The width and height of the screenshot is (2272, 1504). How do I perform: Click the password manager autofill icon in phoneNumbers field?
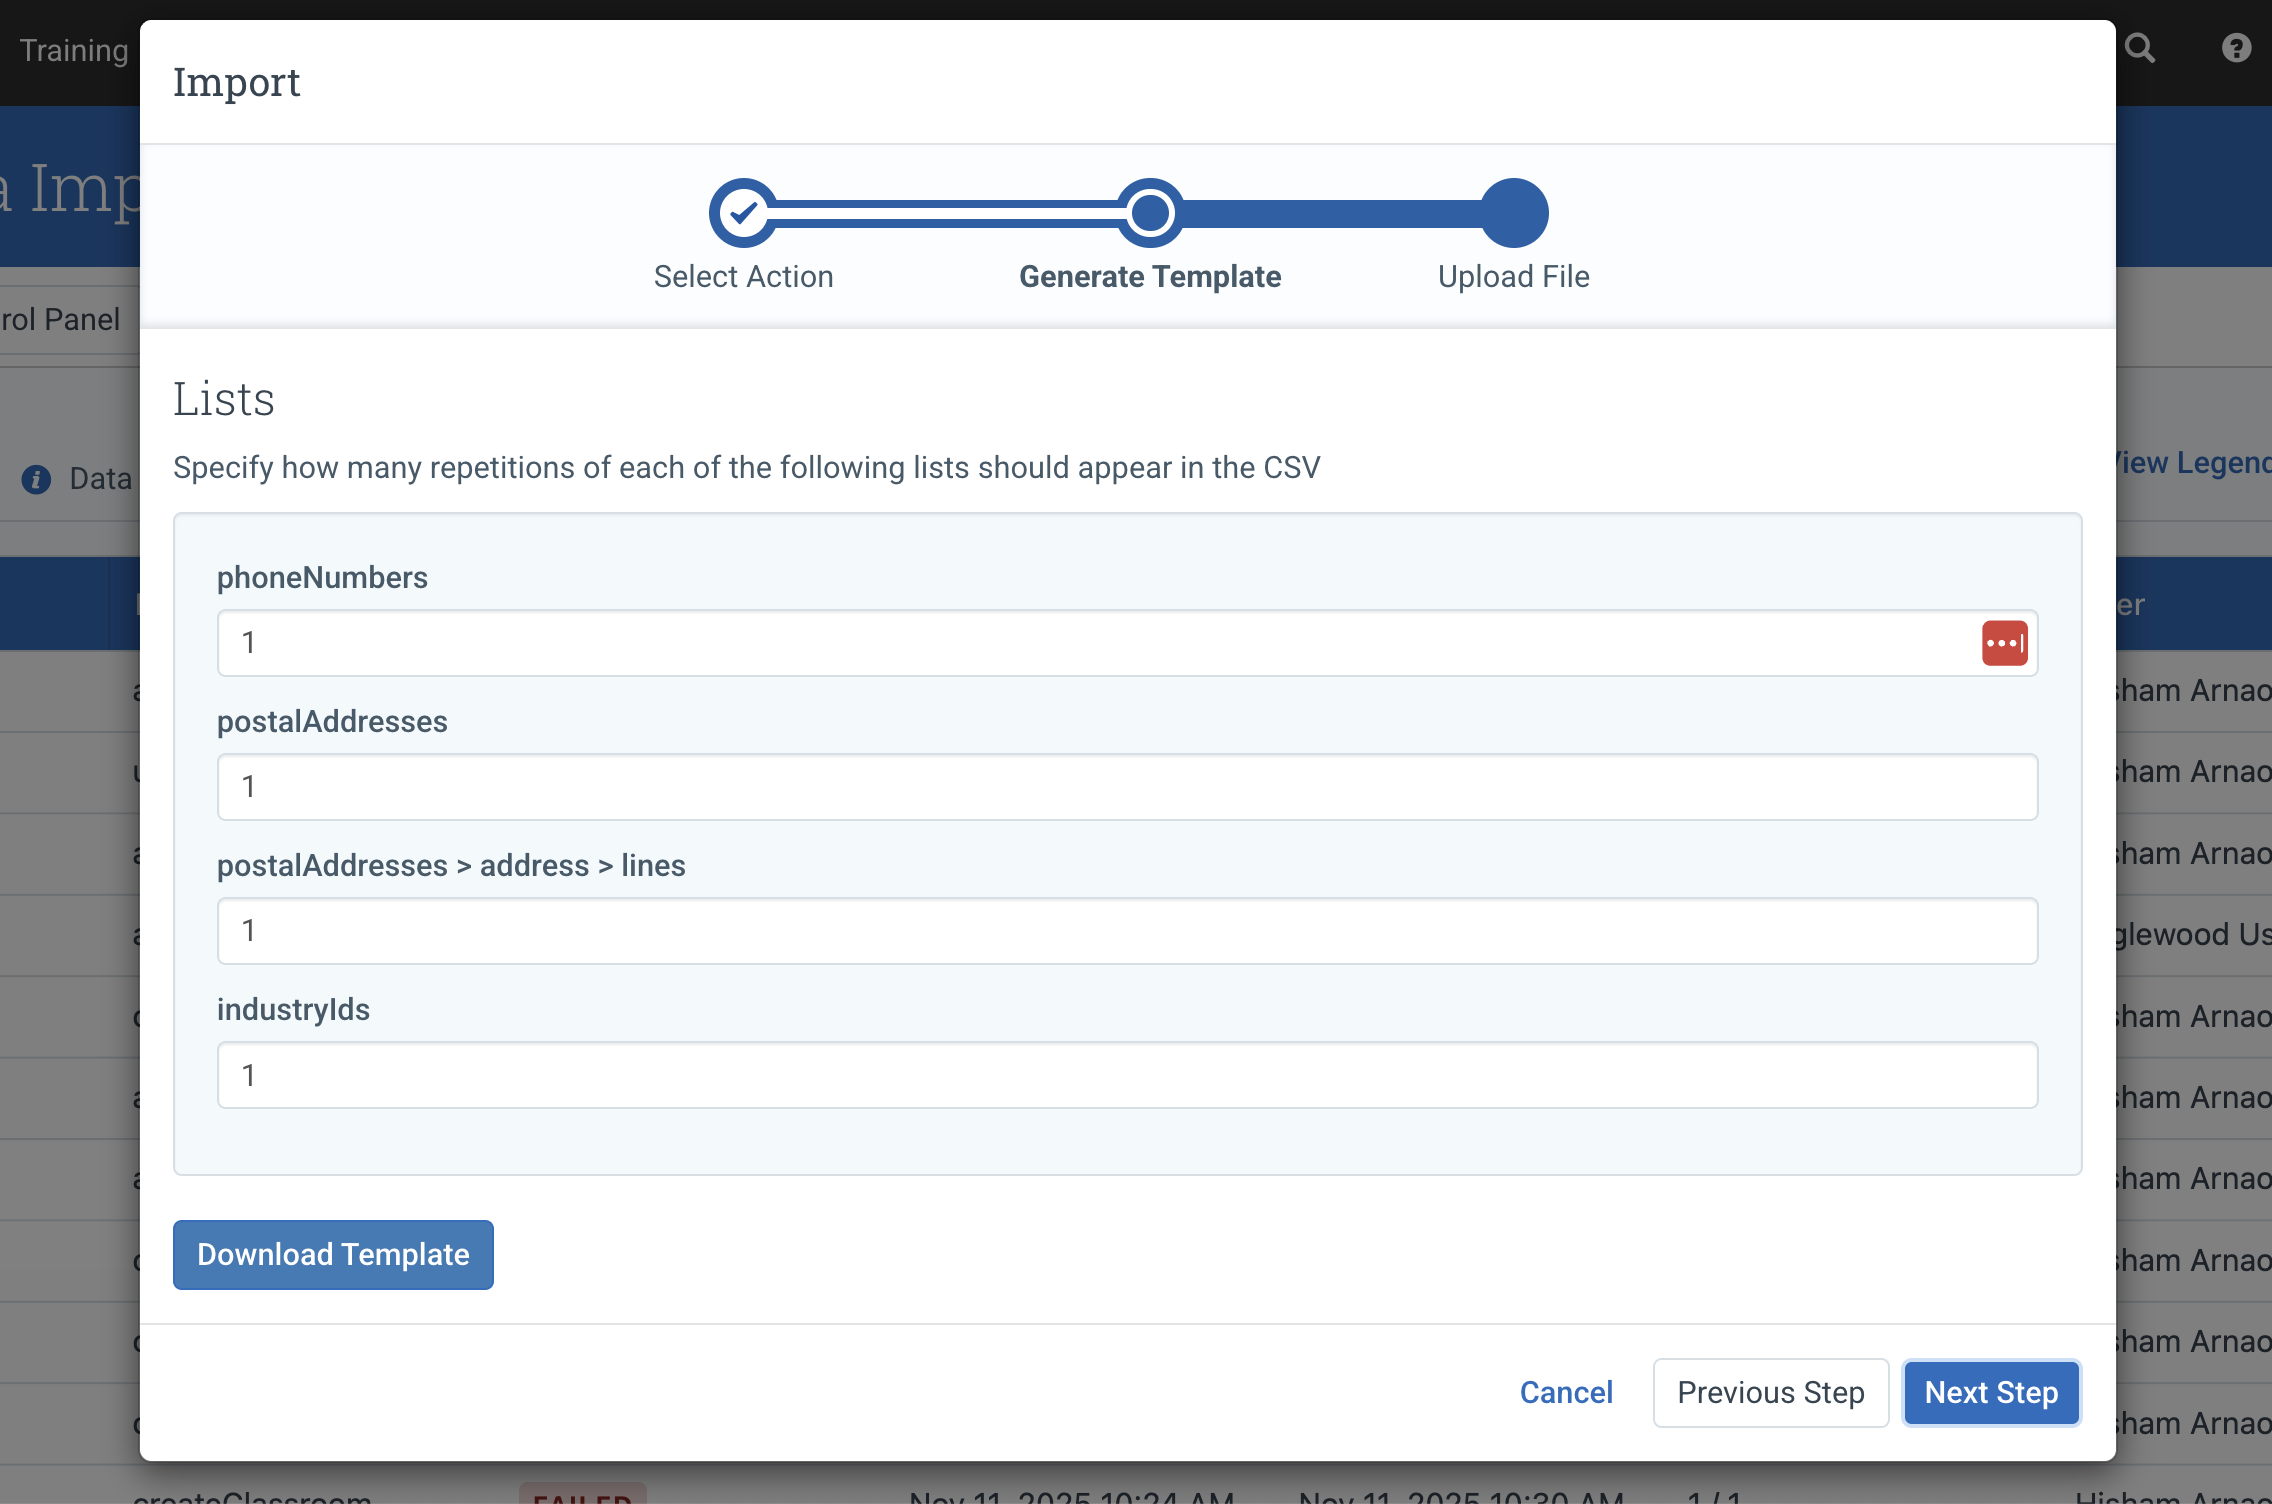pyautogui.click(x=2005, y=643)
